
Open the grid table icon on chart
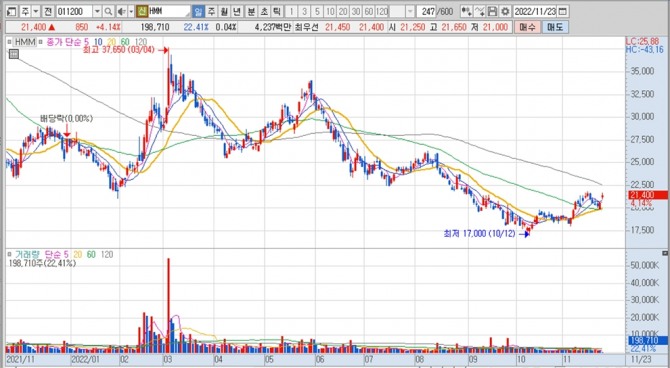pos(14,54)
